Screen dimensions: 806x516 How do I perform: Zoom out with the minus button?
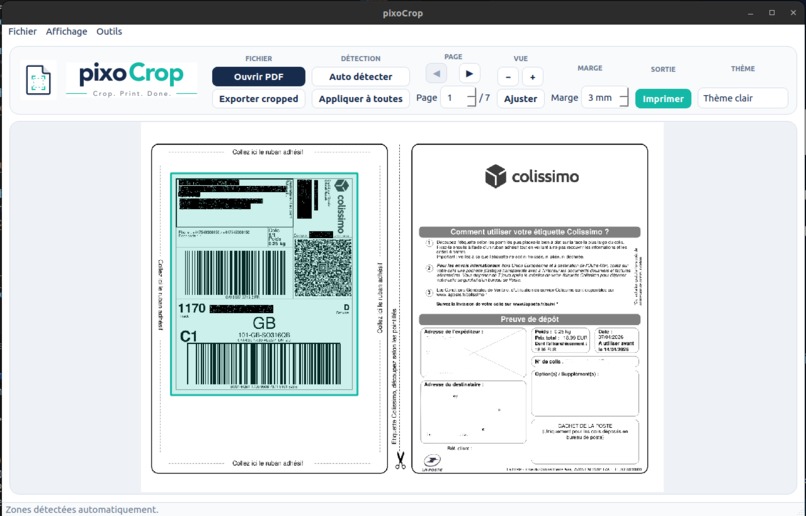[x=508, y=77]
